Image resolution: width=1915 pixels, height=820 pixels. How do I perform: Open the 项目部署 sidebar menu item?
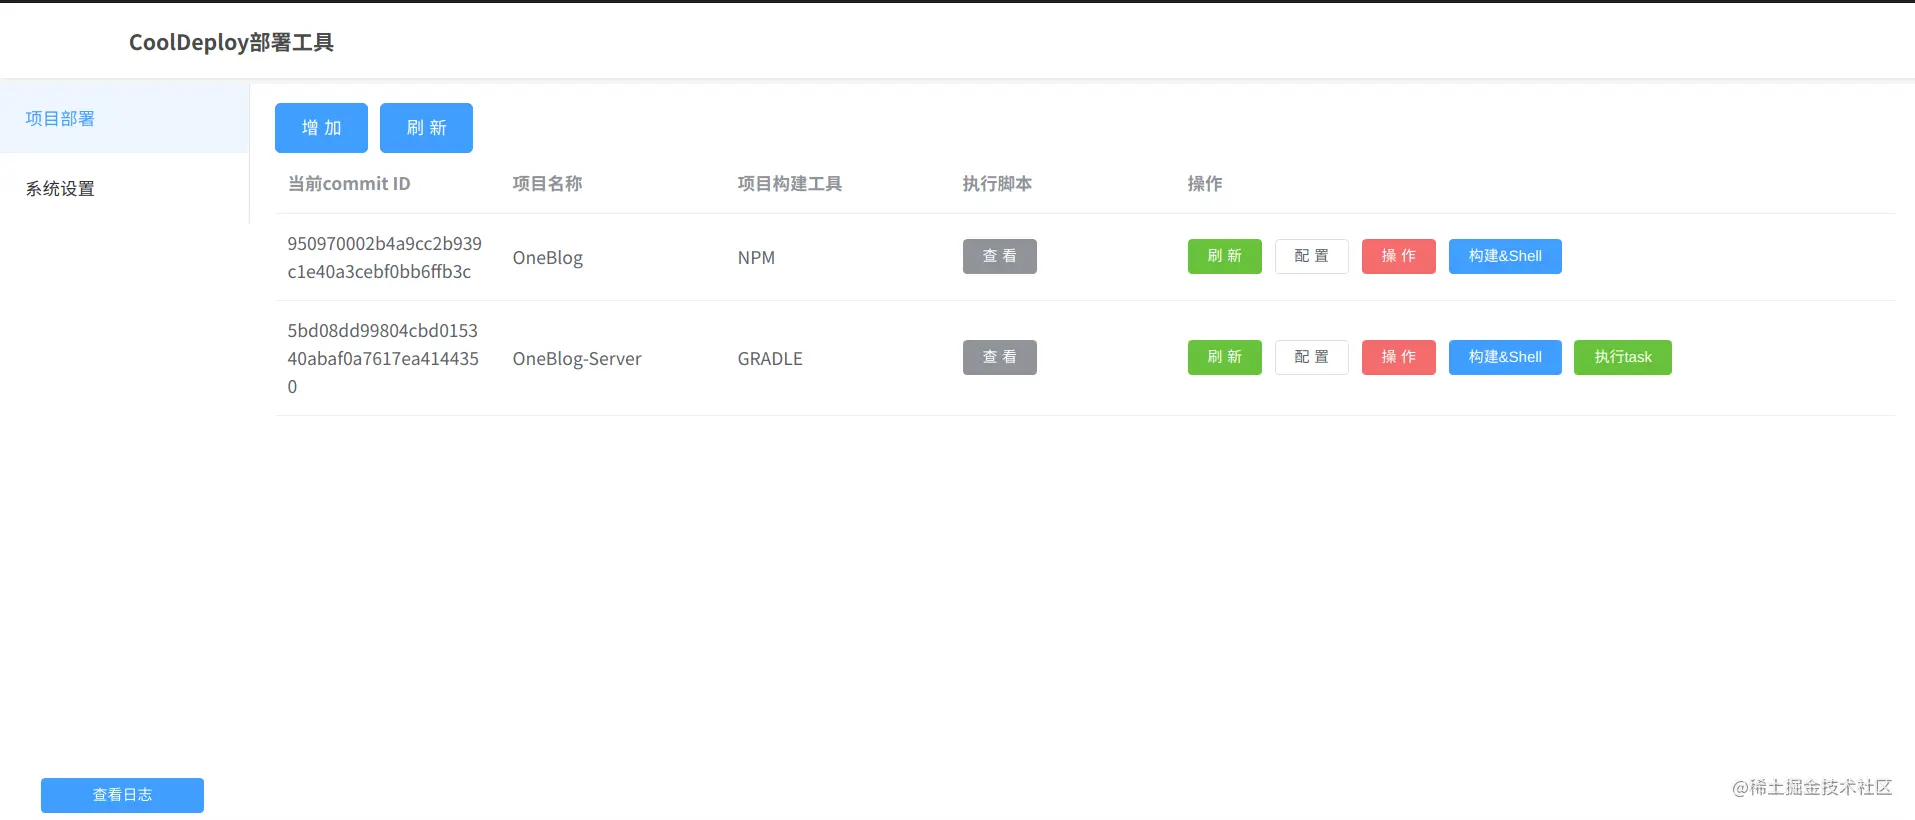click(x=124, y=118)
